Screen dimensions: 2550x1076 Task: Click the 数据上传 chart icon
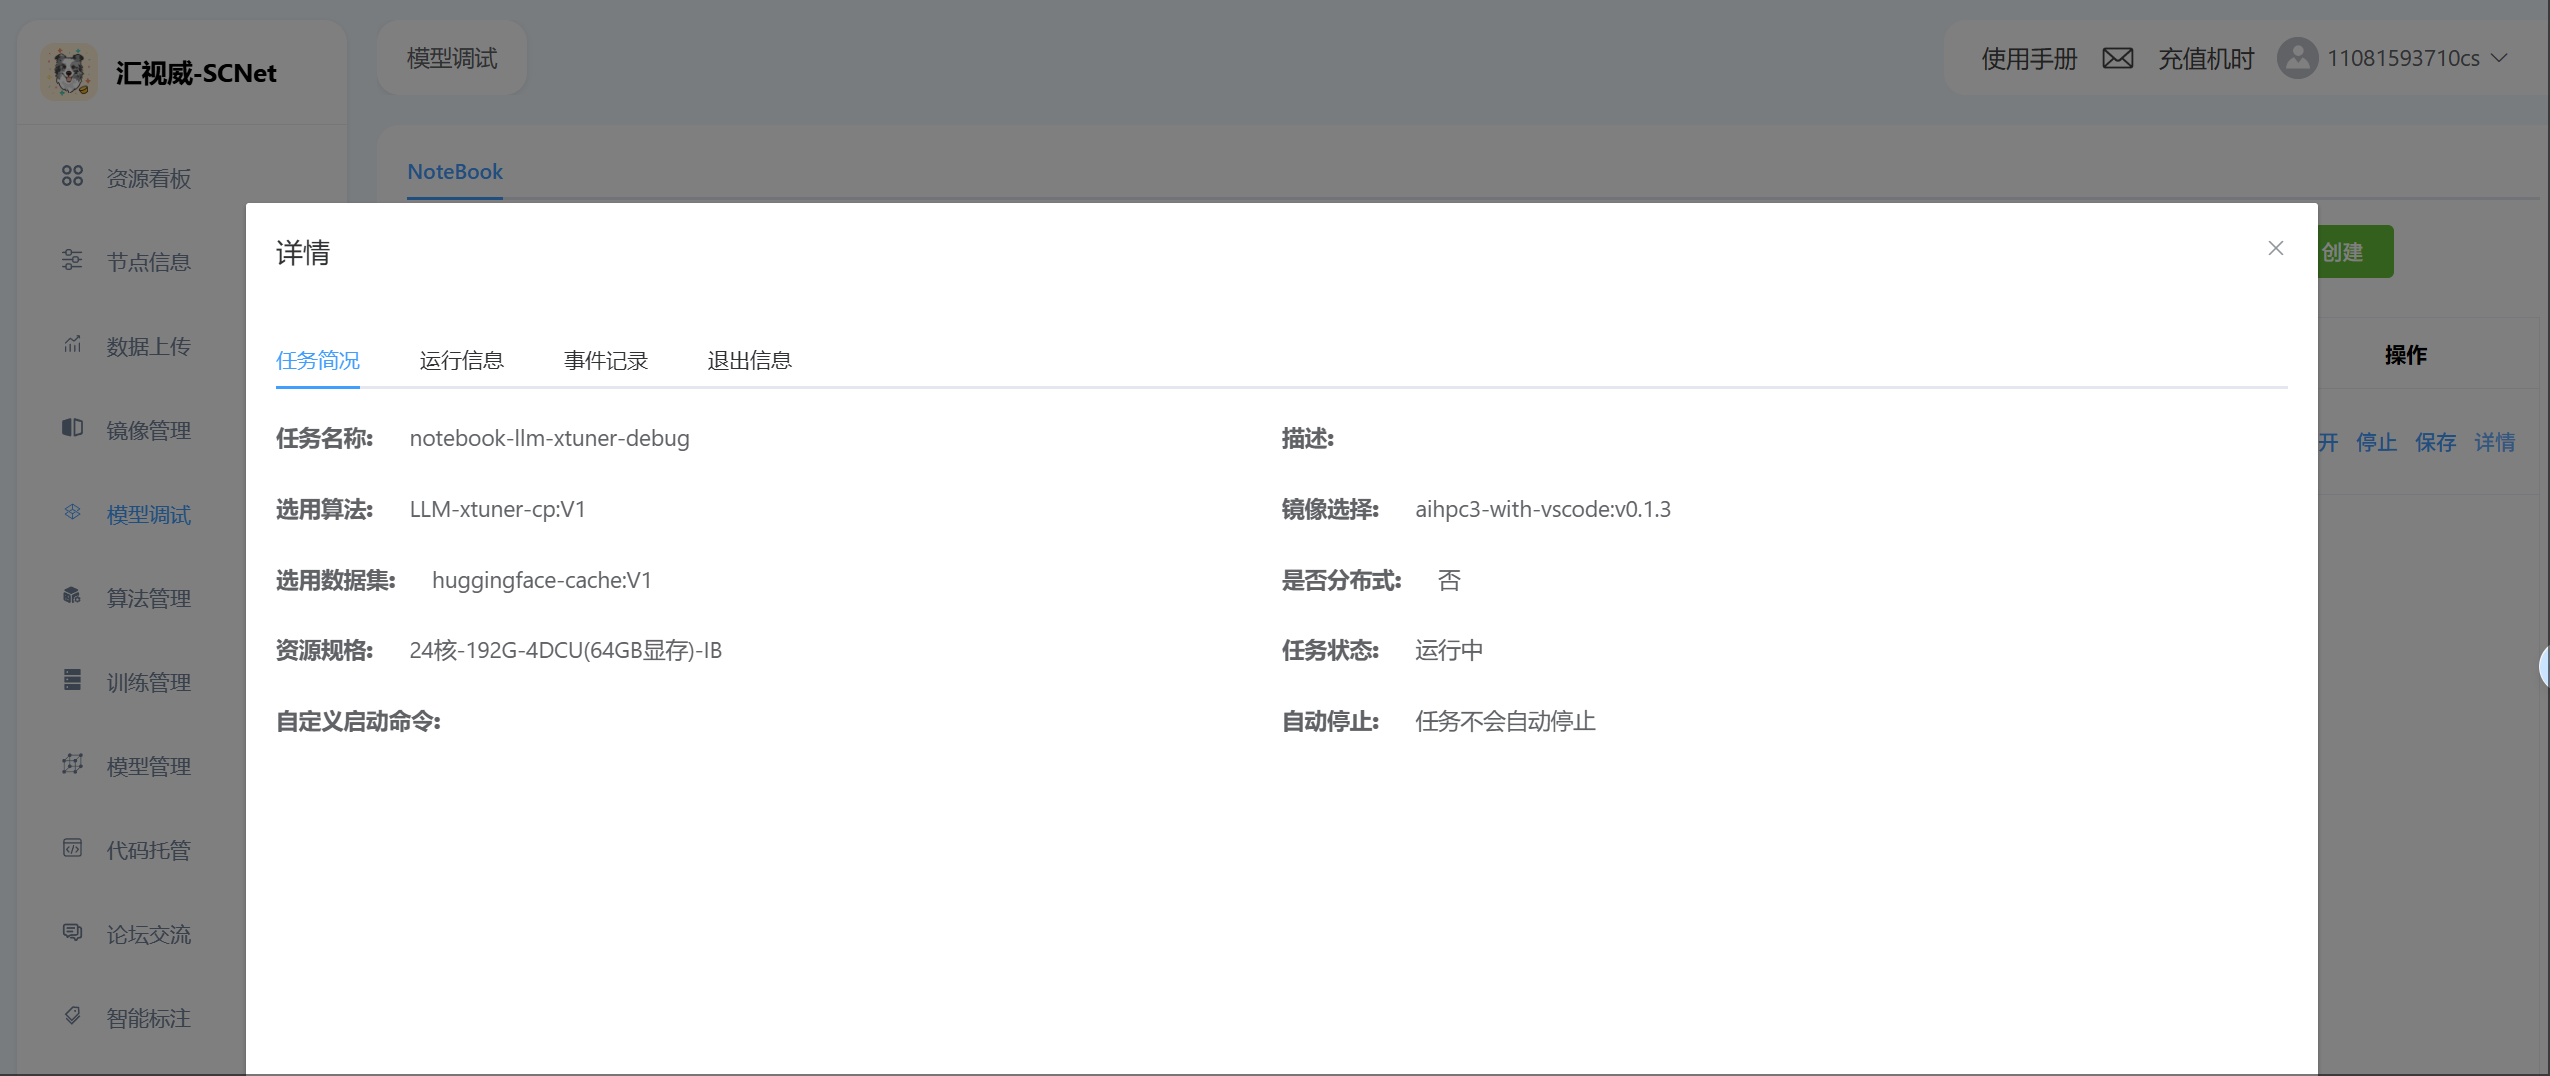pyautogui.click(x=72, y=345)
